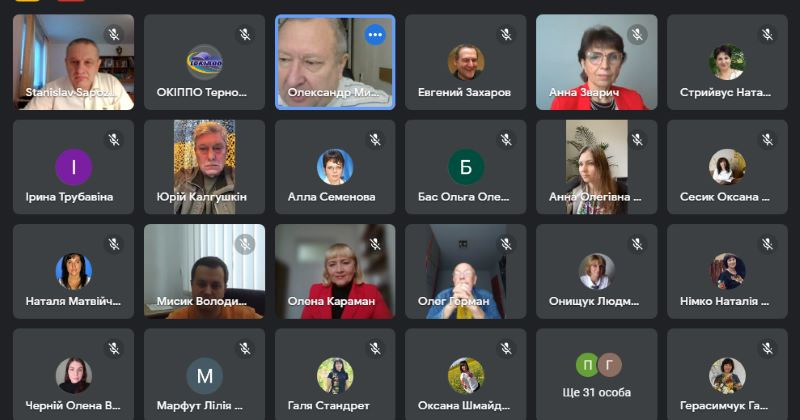The width and height of the screenshot is (800, 420).
Task: Open more options on Олександр's active tile
Action: coord(375,35)
